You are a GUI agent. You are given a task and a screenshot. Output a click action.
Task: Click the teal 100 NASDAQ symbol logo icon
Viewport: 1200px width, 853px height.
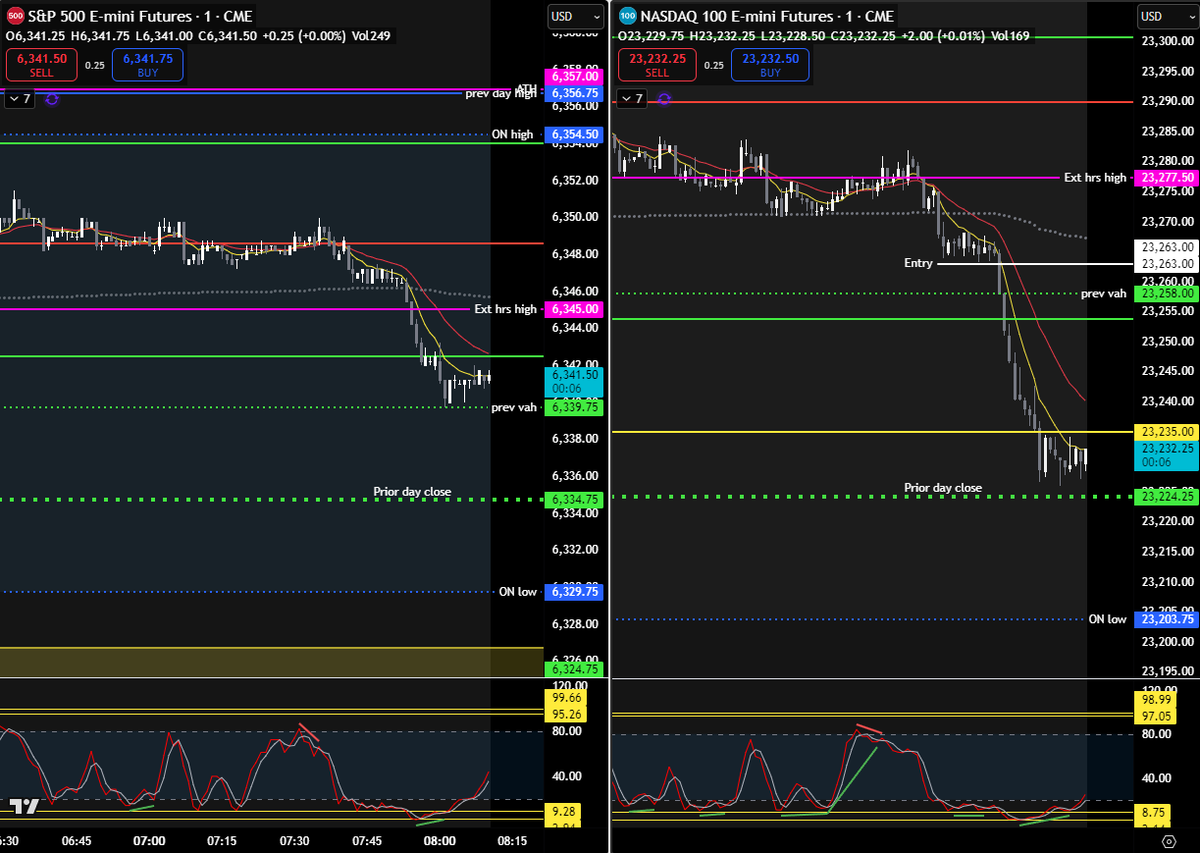(x=628, y=16)
